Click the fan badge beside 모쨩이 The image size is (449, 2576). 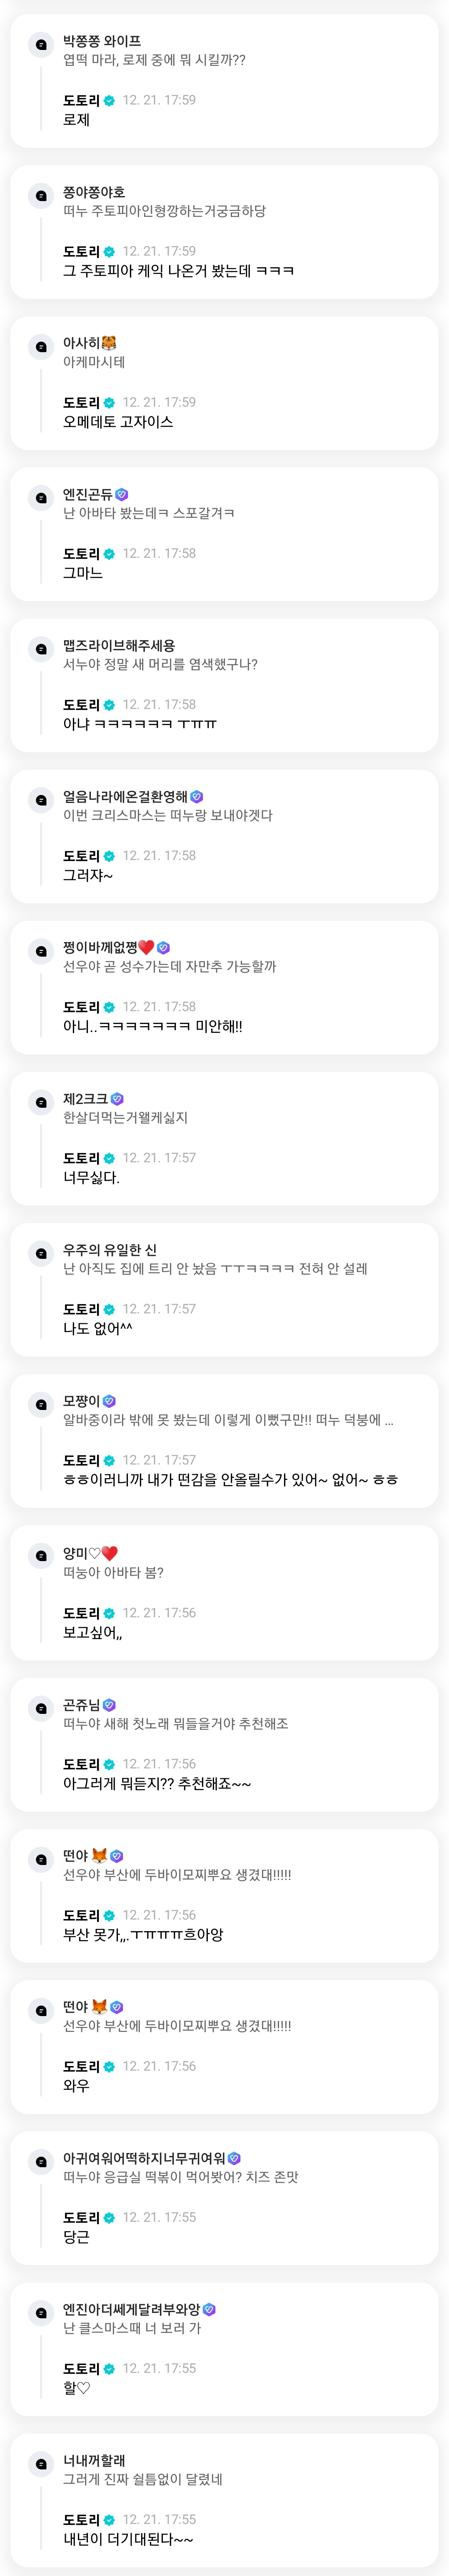click(110, 1401)
